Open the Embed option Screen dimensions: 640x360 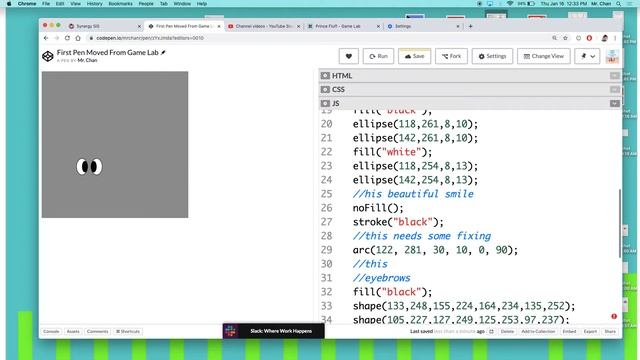coord(569,331)
